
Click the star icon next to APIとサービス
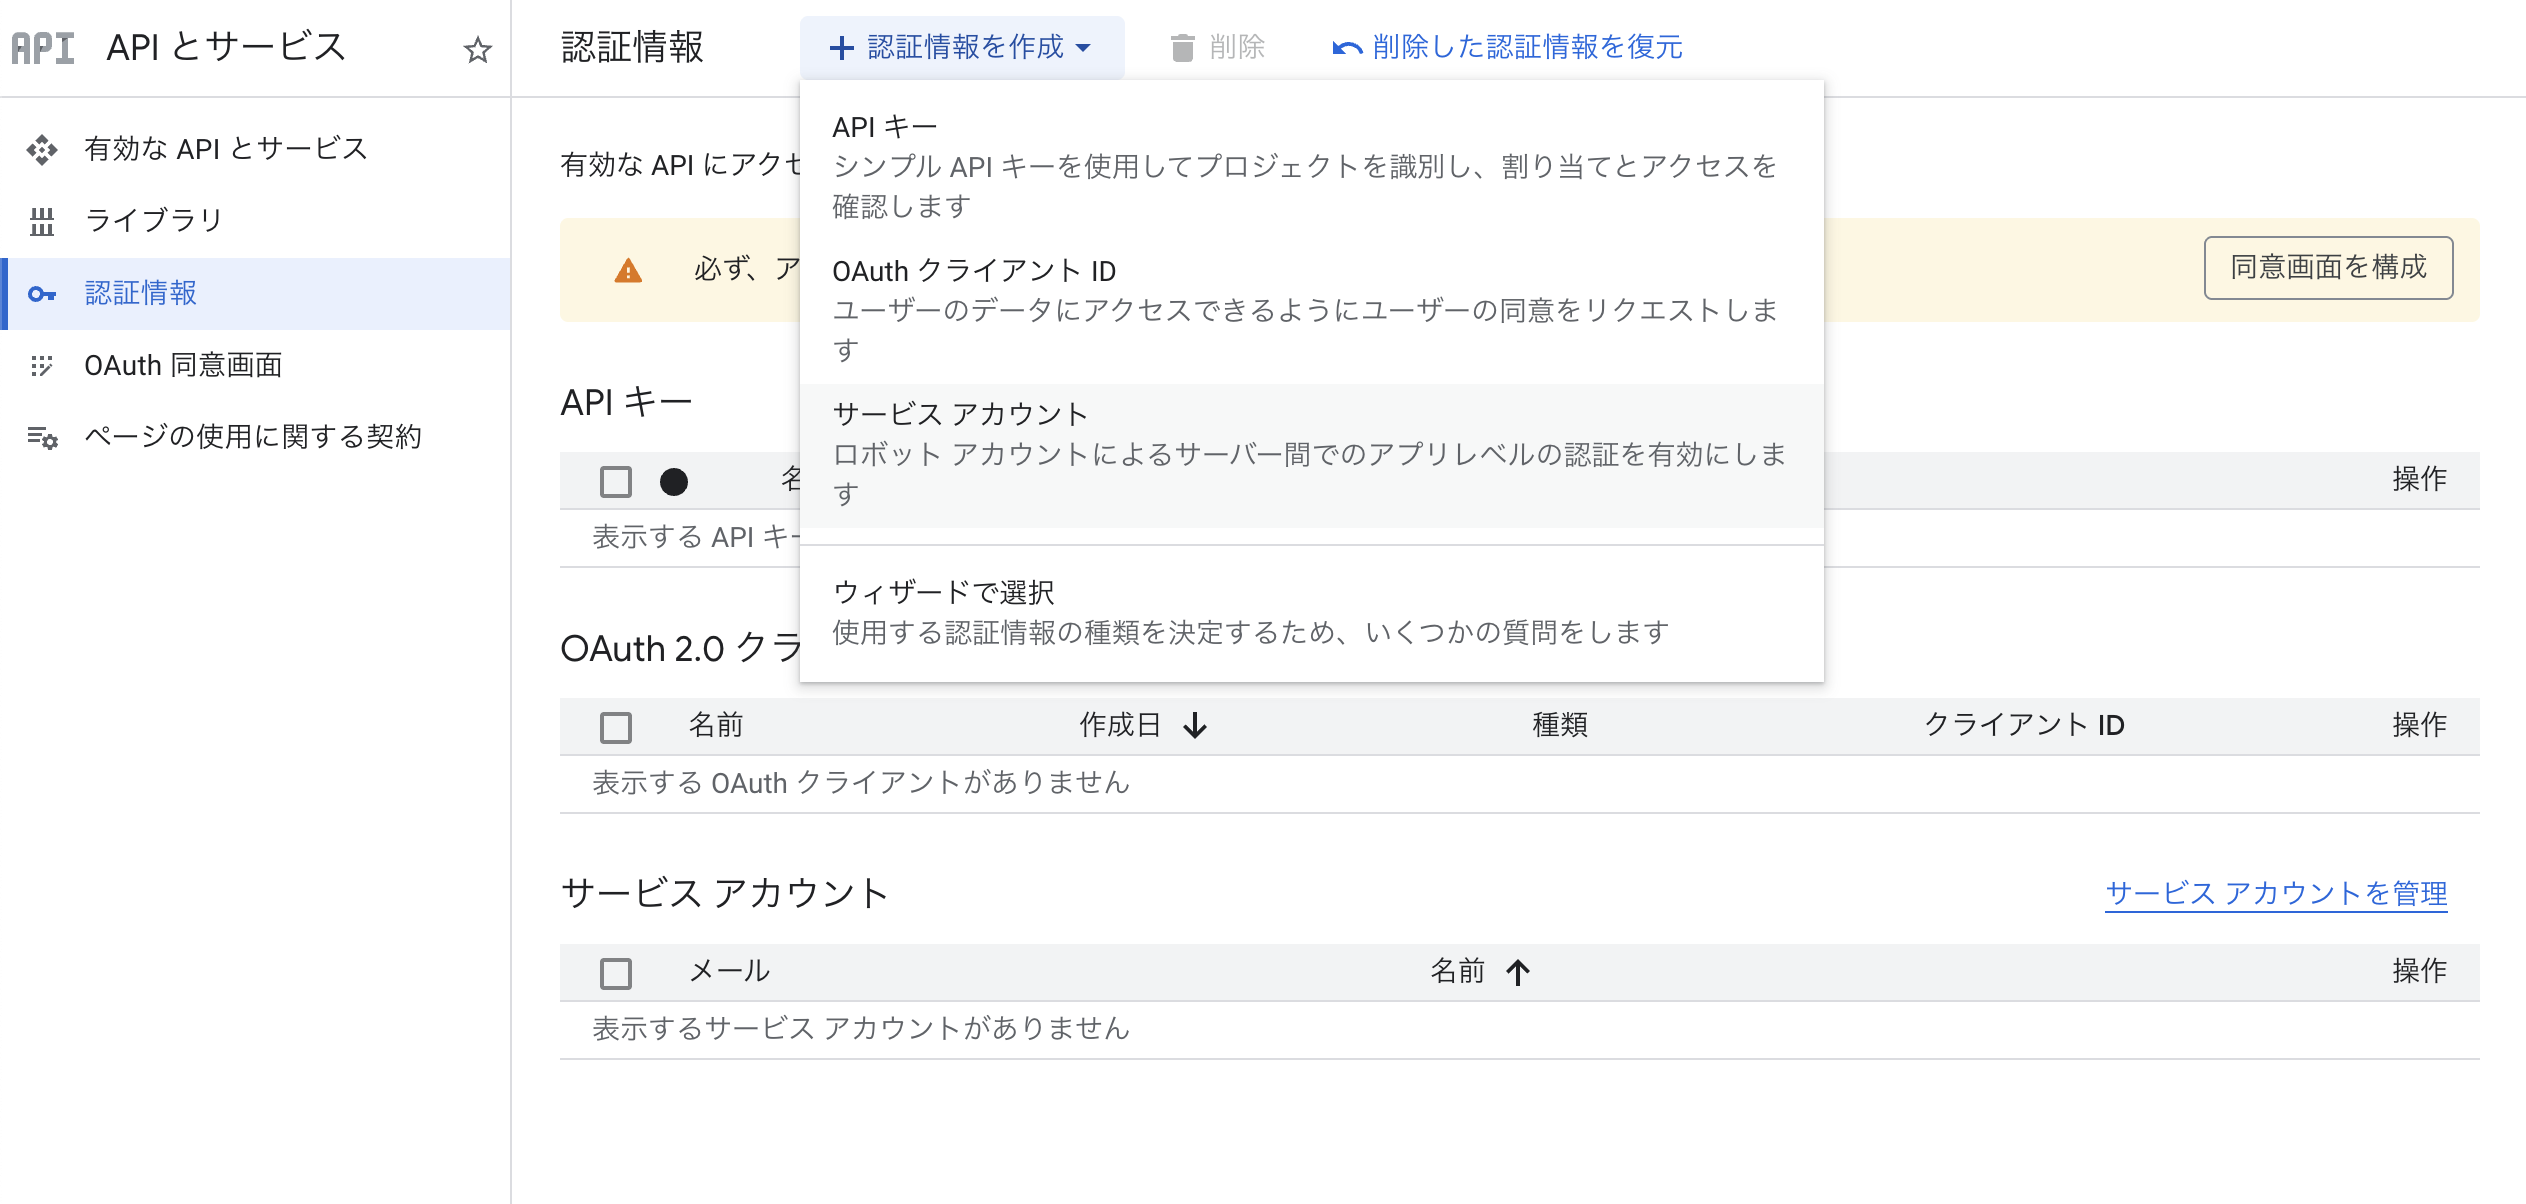(478, 49)
